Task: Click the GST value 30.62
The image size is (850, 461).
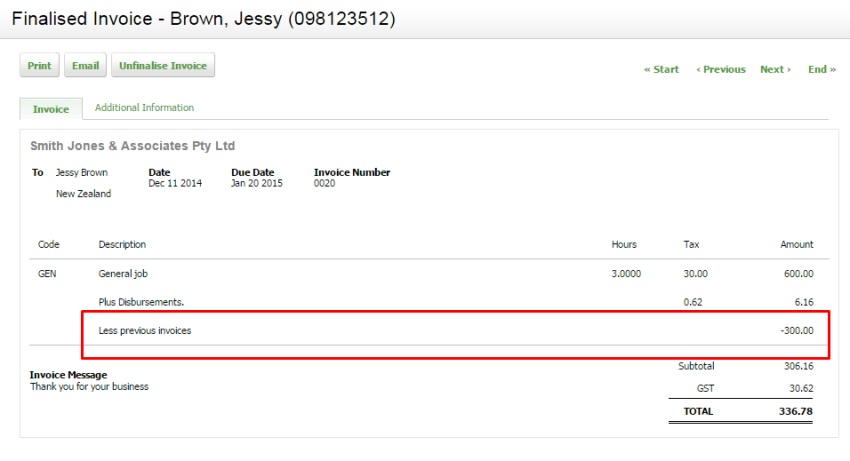Action: 801,388
